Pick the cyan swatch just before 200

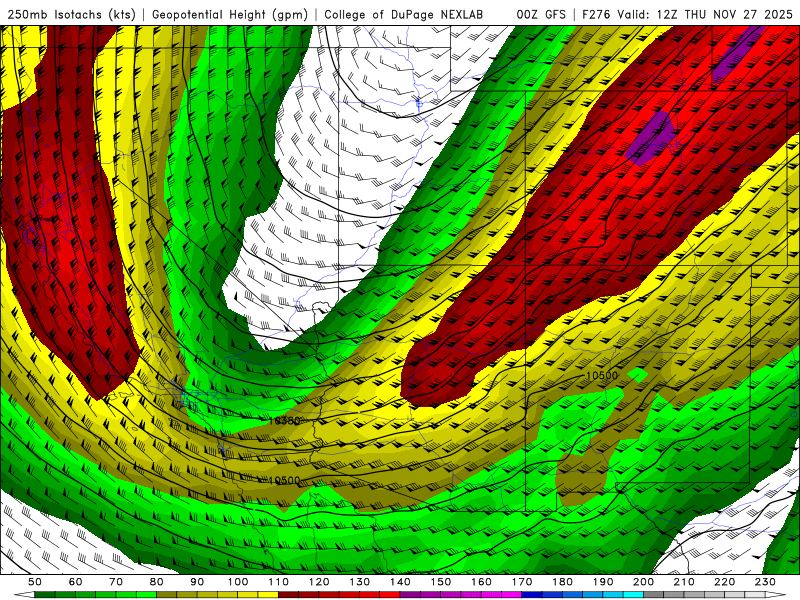click(x=633, y=595)
